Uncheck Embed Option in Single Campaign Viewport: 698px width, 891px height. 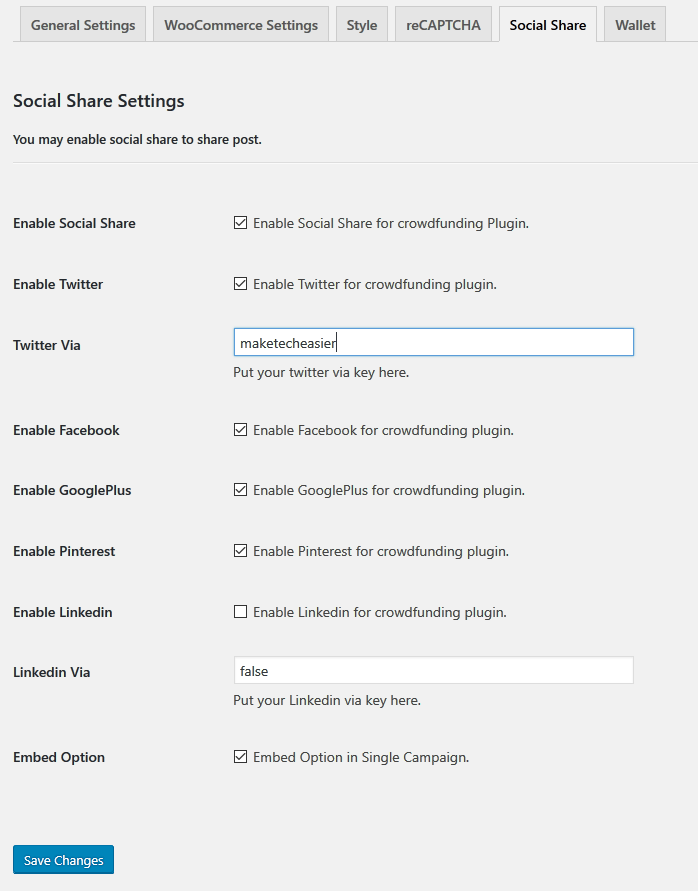tap(240, 756)
